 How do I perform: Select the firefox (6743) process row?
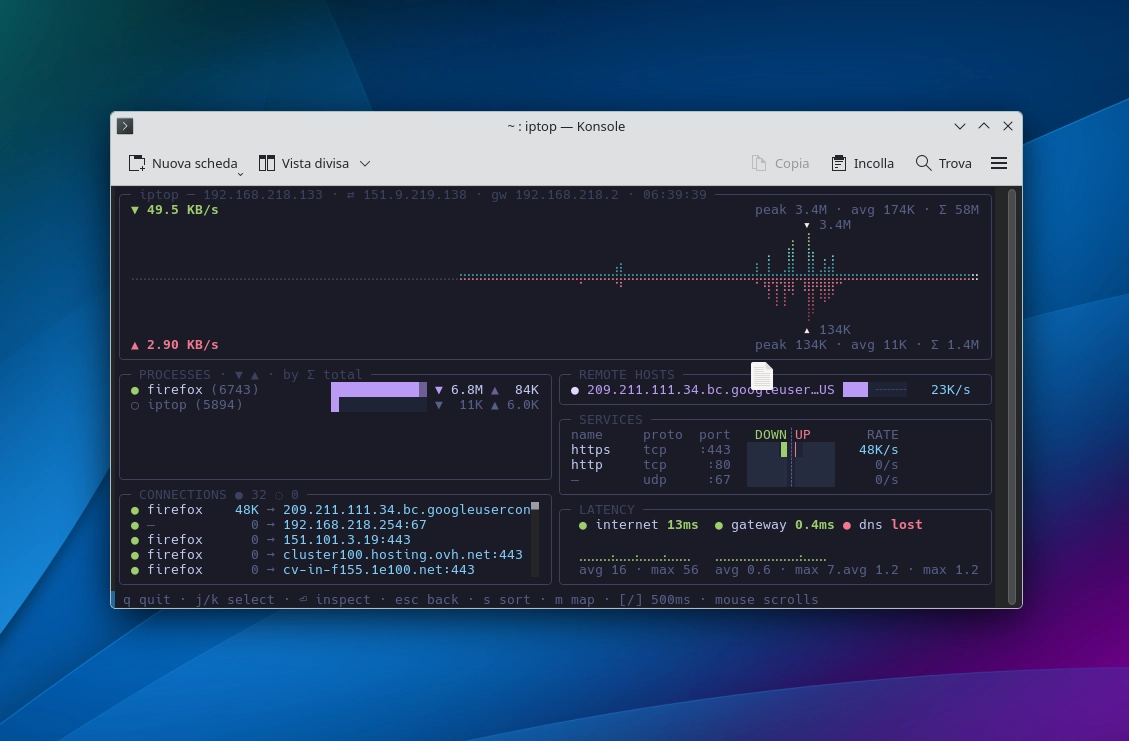335,390
